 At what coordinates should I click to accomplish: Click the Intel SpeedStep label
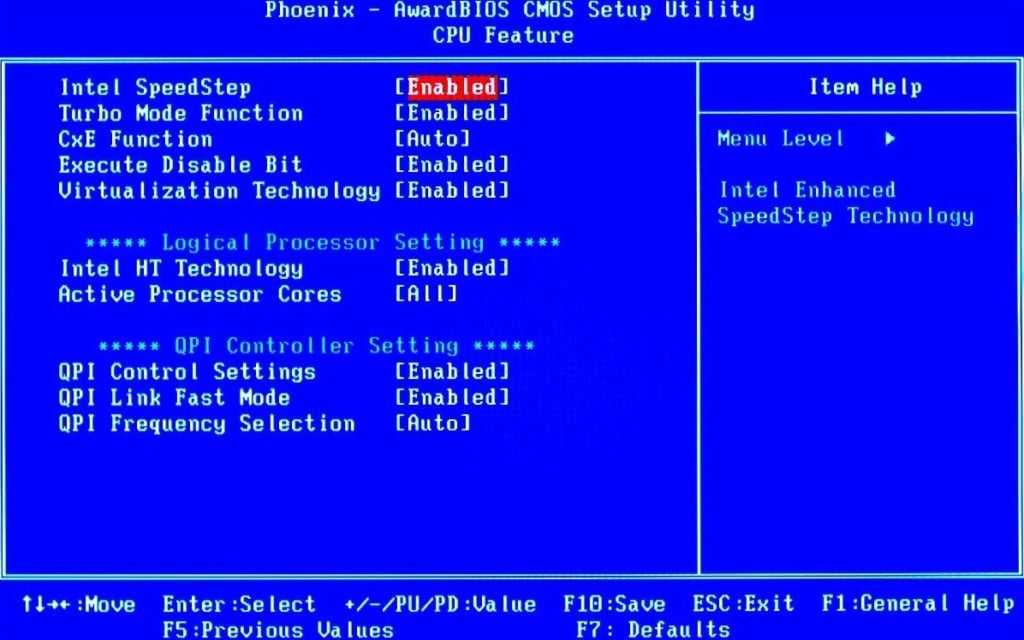(155, 87)
